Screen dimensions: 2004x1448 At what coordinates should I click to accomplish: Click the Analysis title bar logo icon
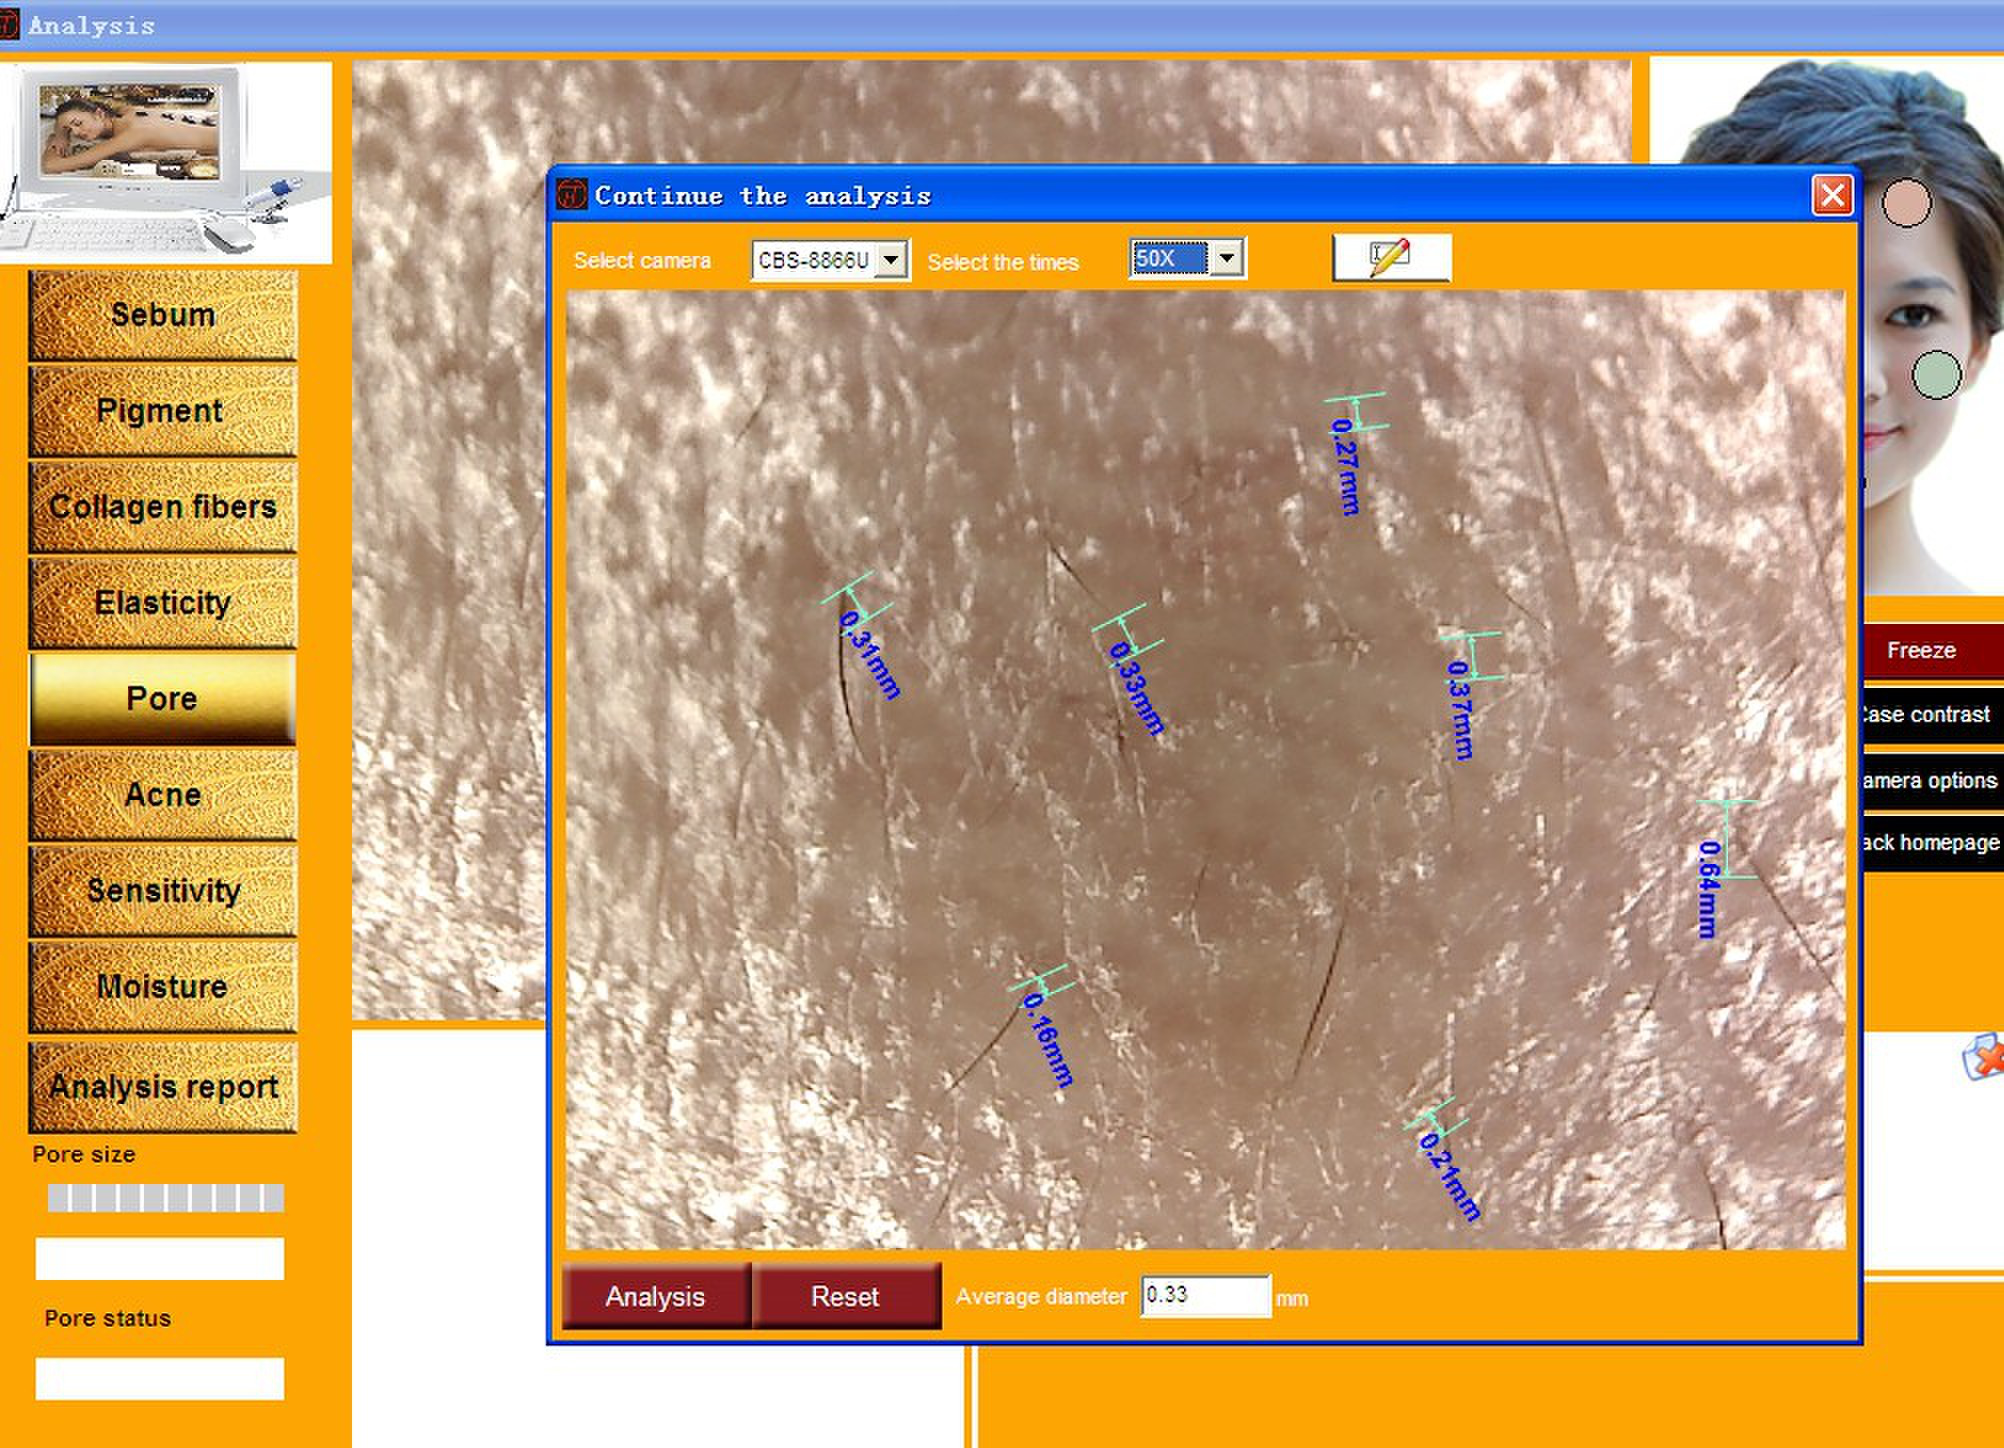point(9,25)
